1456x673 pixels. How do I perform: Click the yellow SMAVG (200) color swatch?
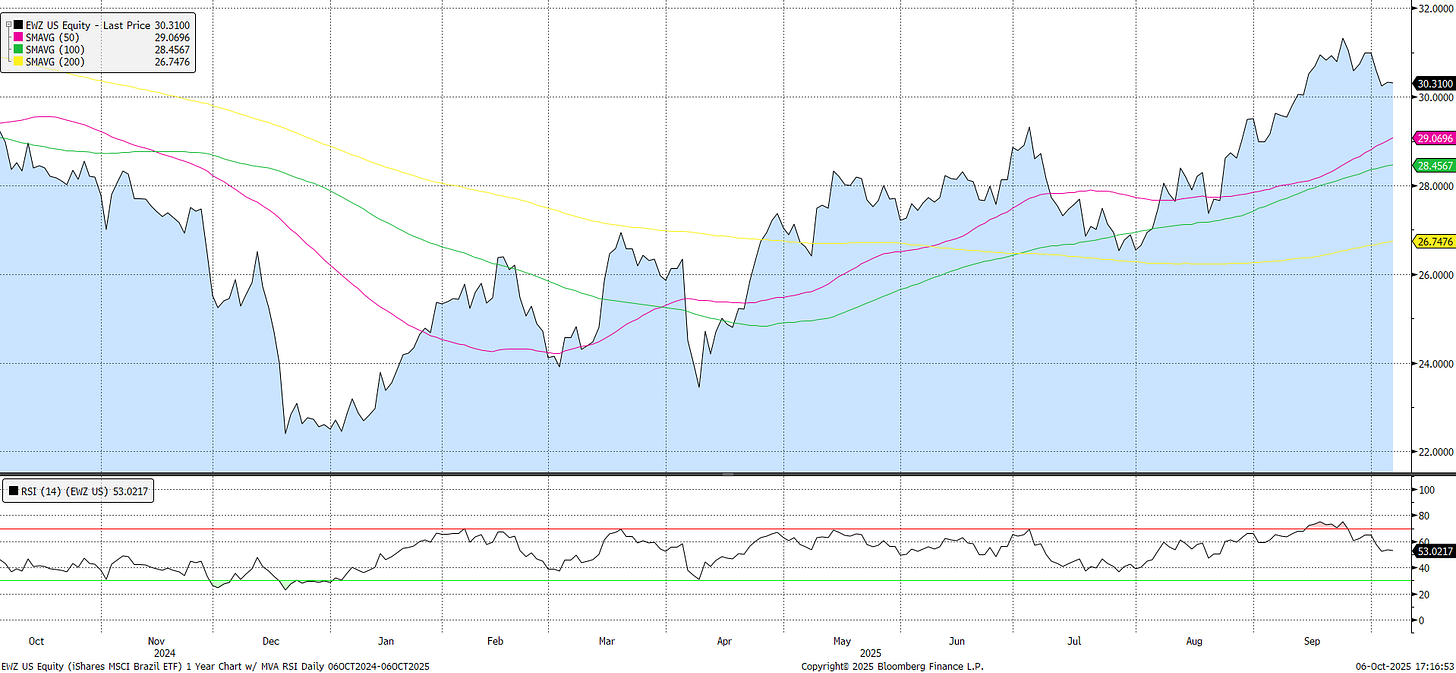pos(18,61)
